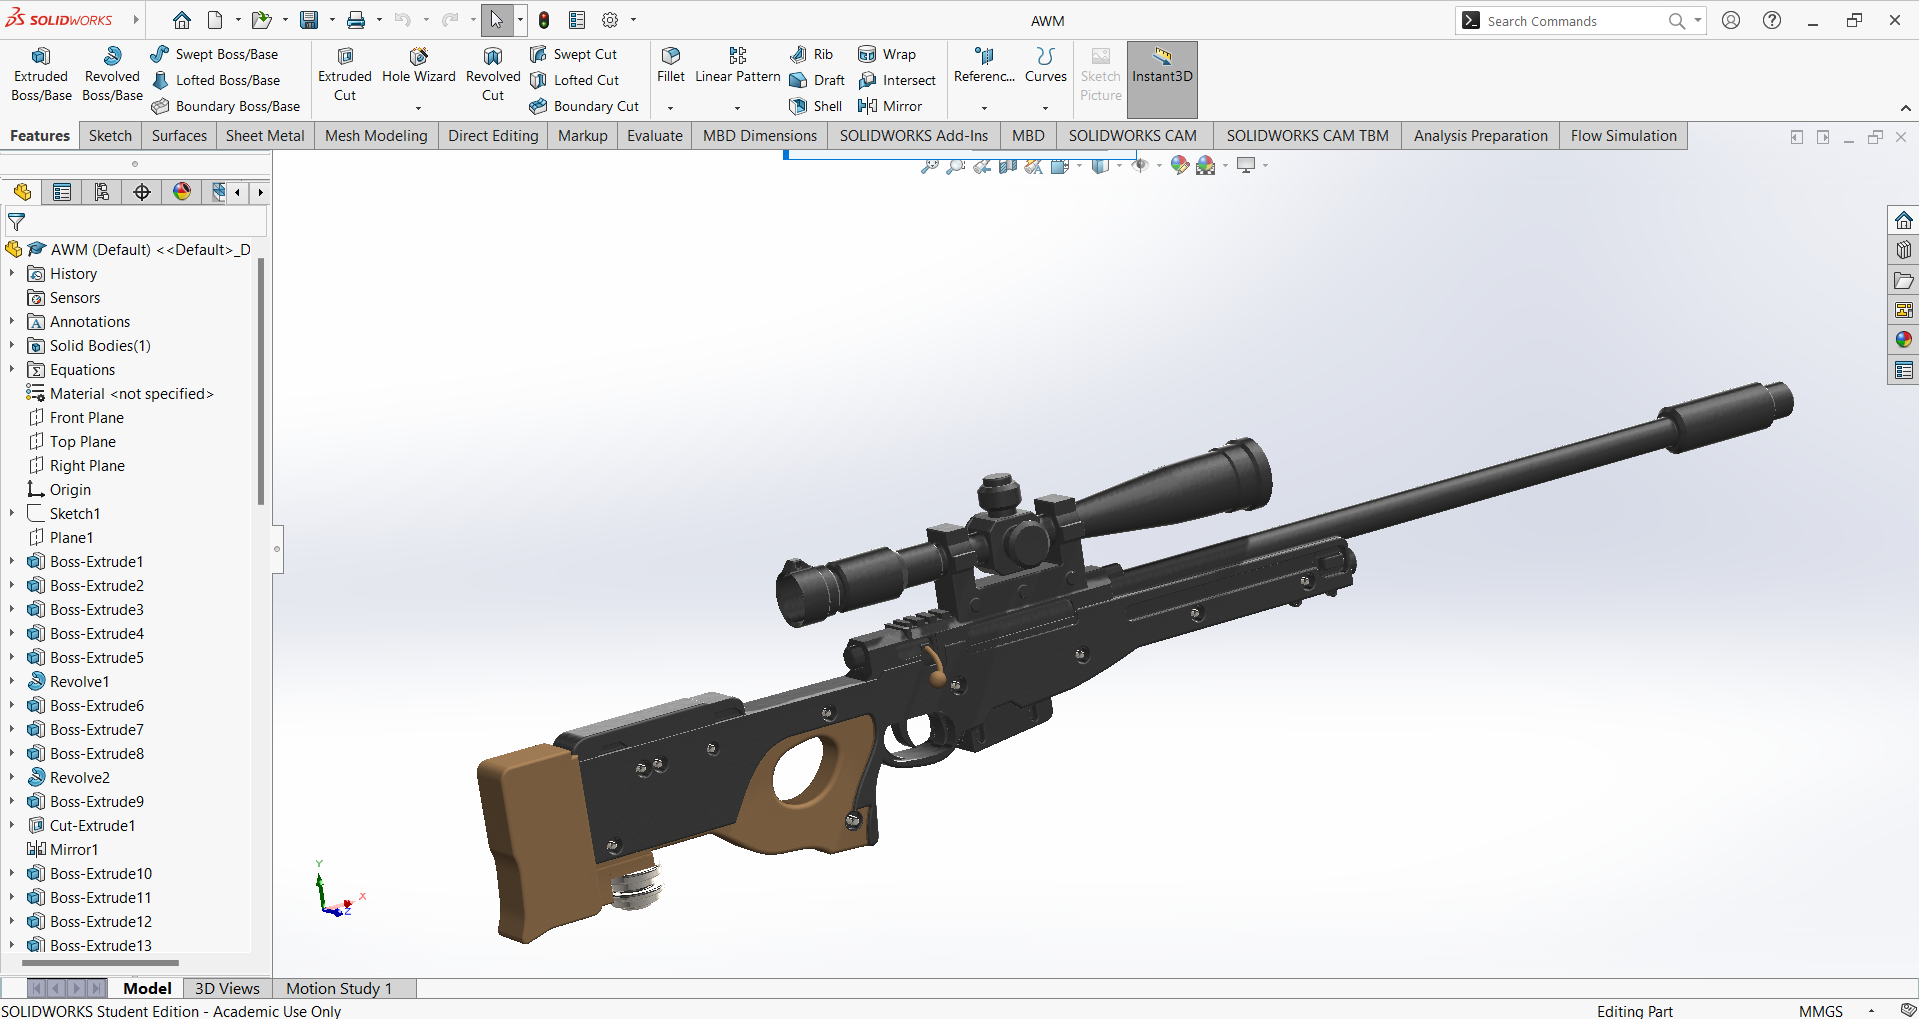1919x1019 pixels.
Task: Toggle the Select cursor tool
Action: (x=496, y=20)
